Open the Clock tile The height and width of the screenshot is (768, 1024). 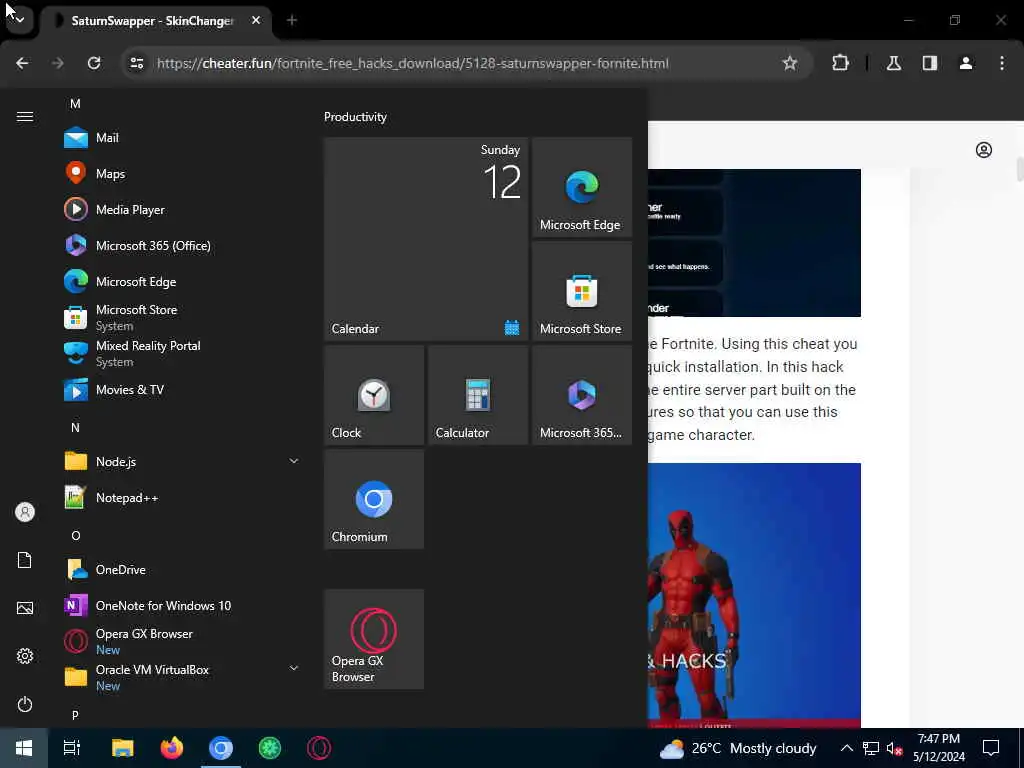374,395
